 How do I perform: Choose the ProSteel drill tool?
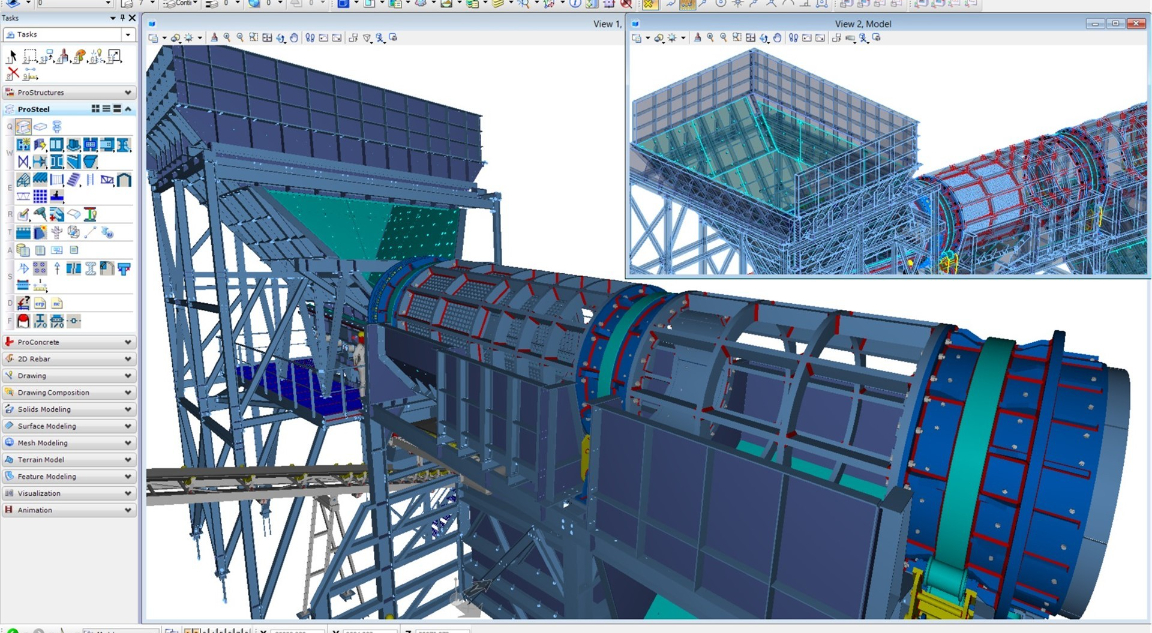tap(40, 214)
